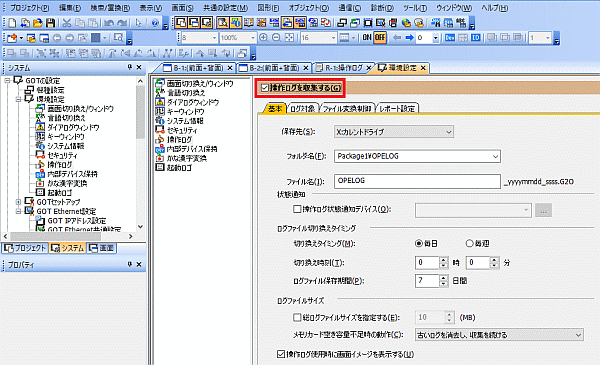Screen dimensions: 600x365
Task: Select かな漢字変換 in environment settings list
Action: 187,158
